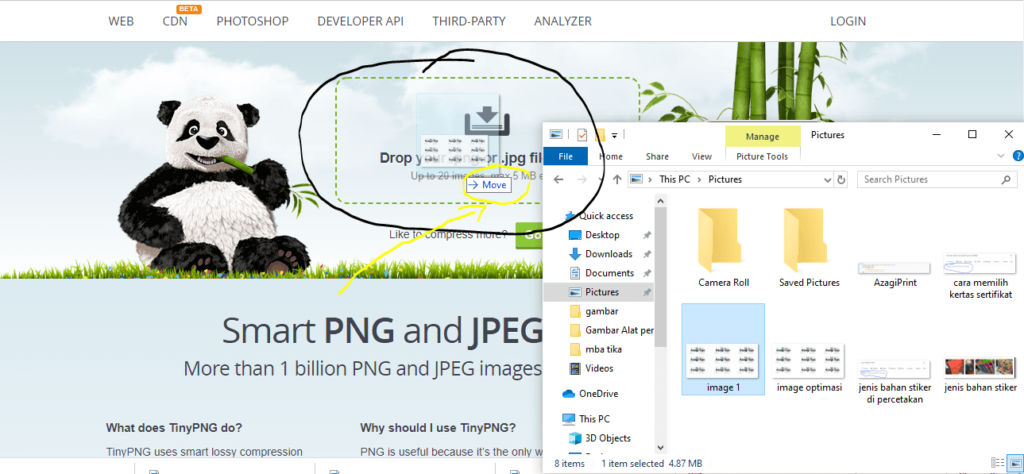Open Downloads in navigation pane

click(609, 253)
